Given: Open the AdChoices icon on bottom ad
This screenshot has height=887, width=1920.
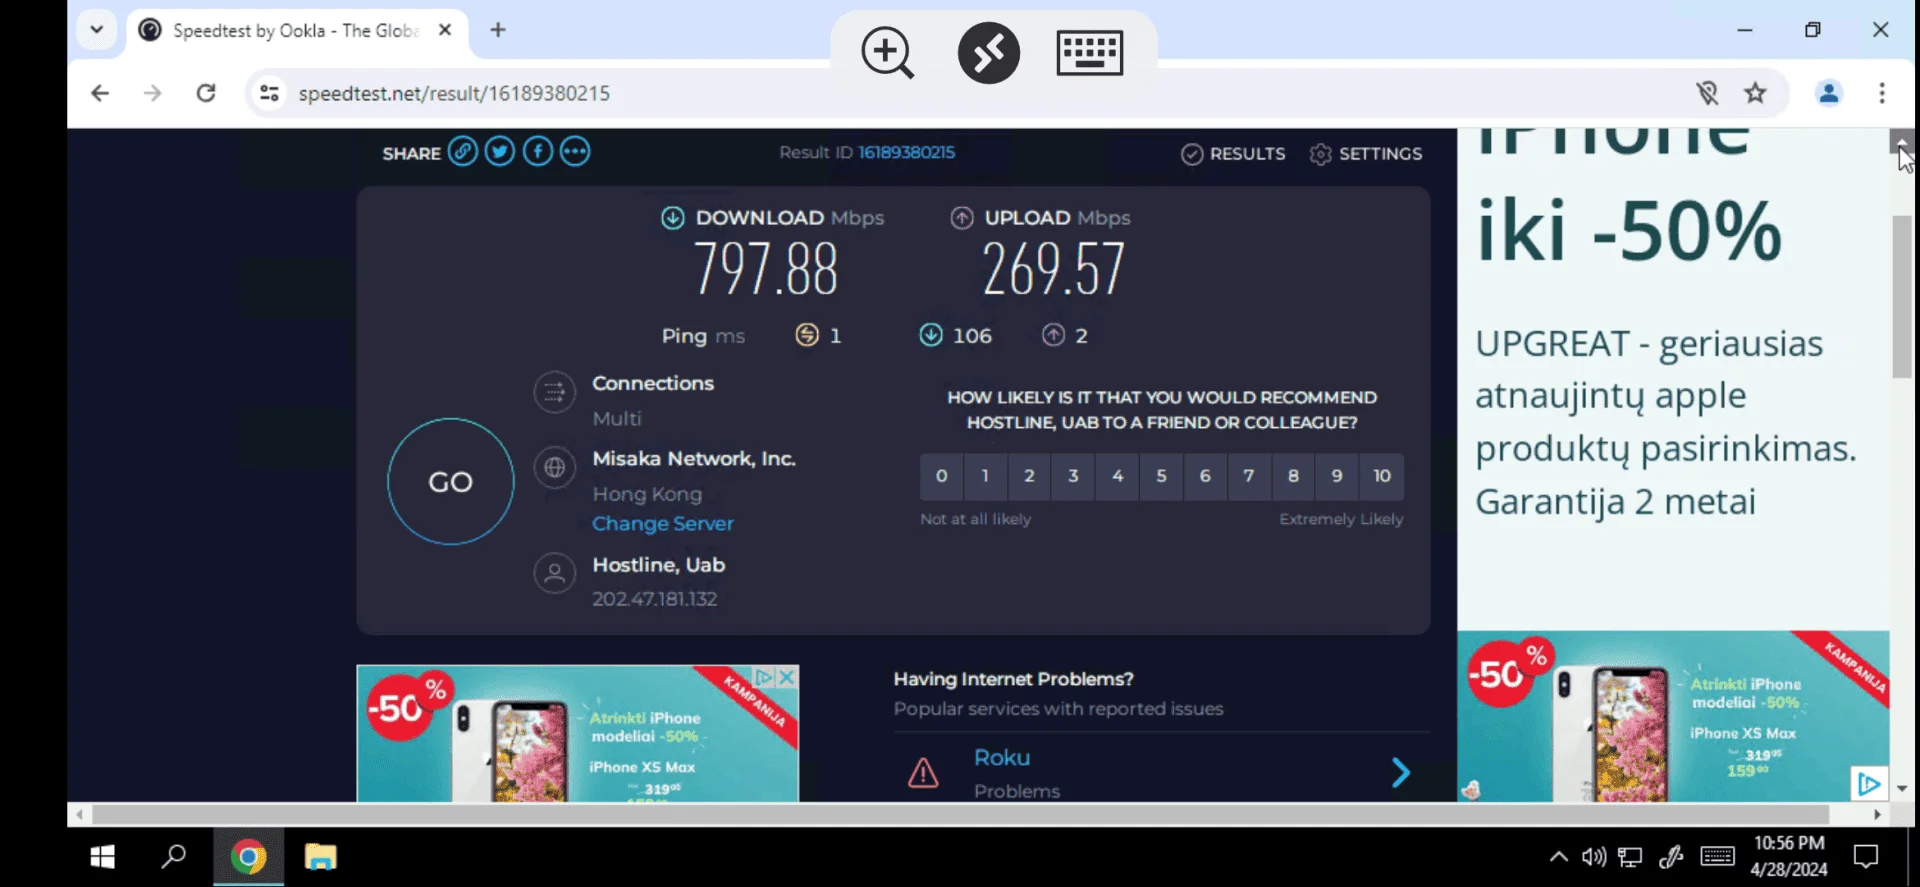Looking at the screenshot, I should click(765, 677).
